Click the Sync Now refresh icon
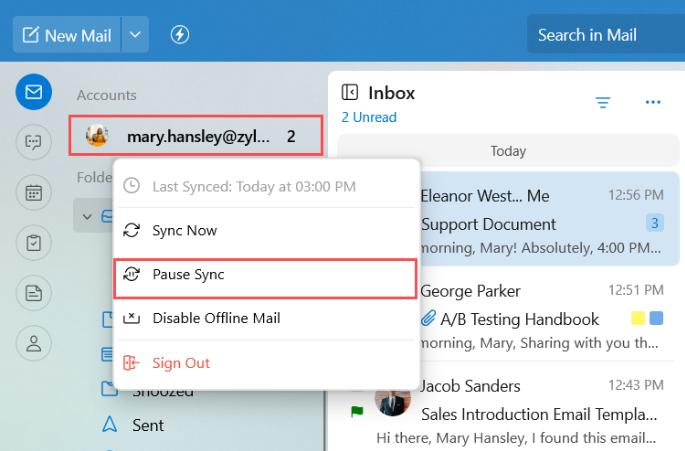The image size is (685, 451). point(131,230)
